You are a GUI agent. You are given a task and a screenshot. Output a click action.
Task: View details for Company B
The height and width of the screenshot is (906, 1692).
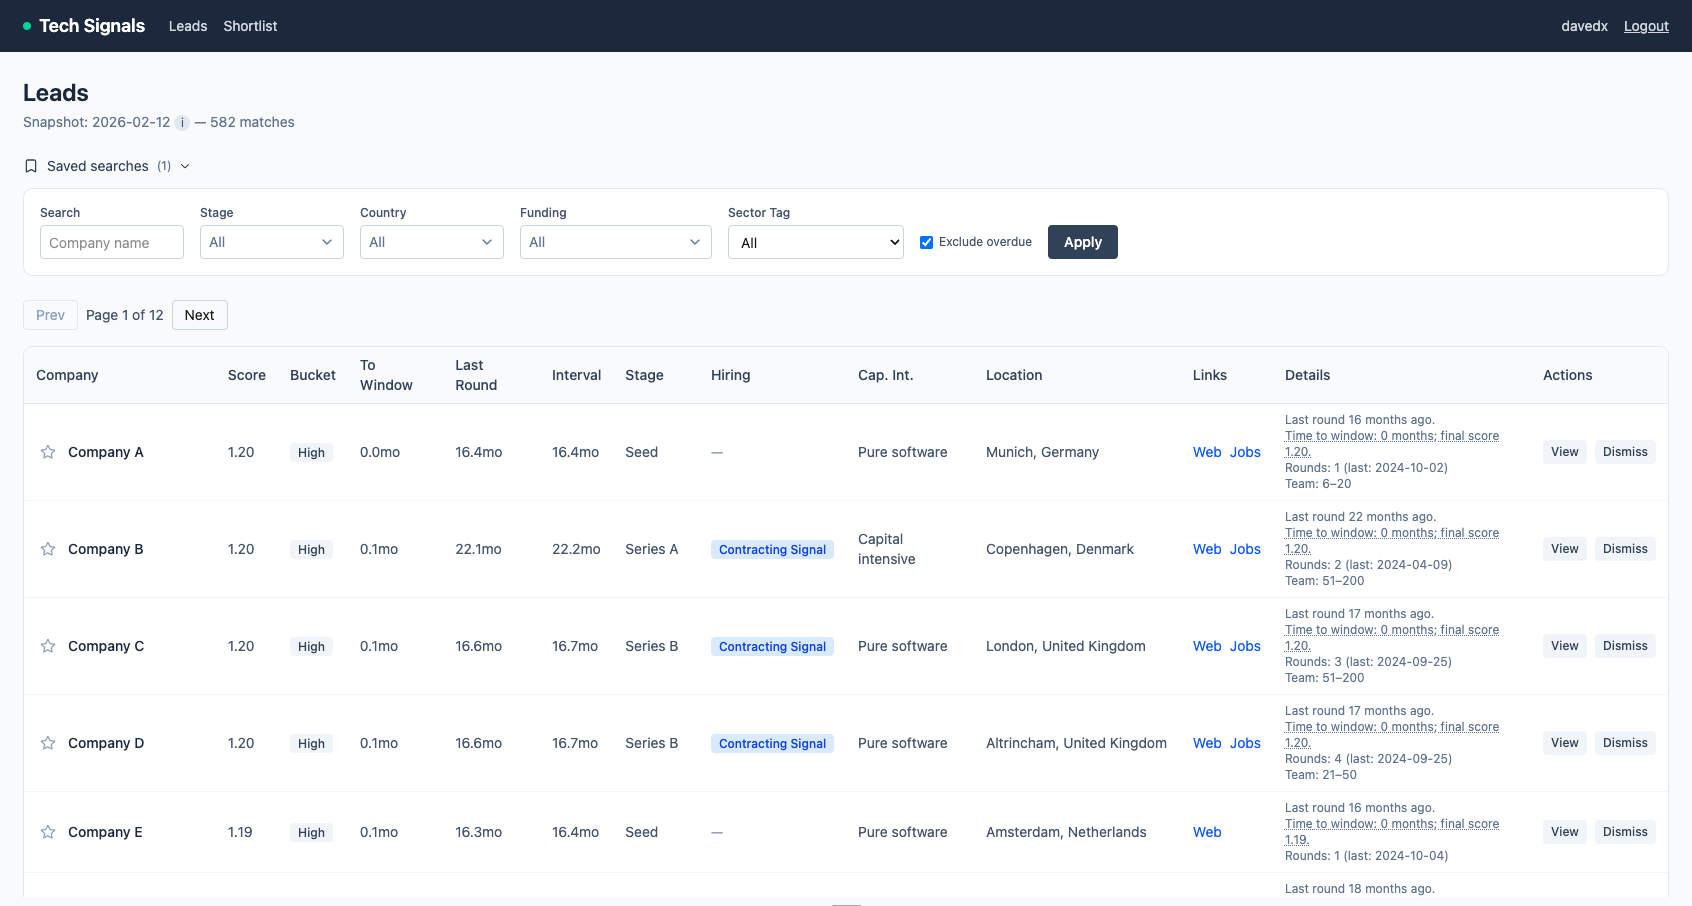pyautogui.click(x=1565, y=549)
